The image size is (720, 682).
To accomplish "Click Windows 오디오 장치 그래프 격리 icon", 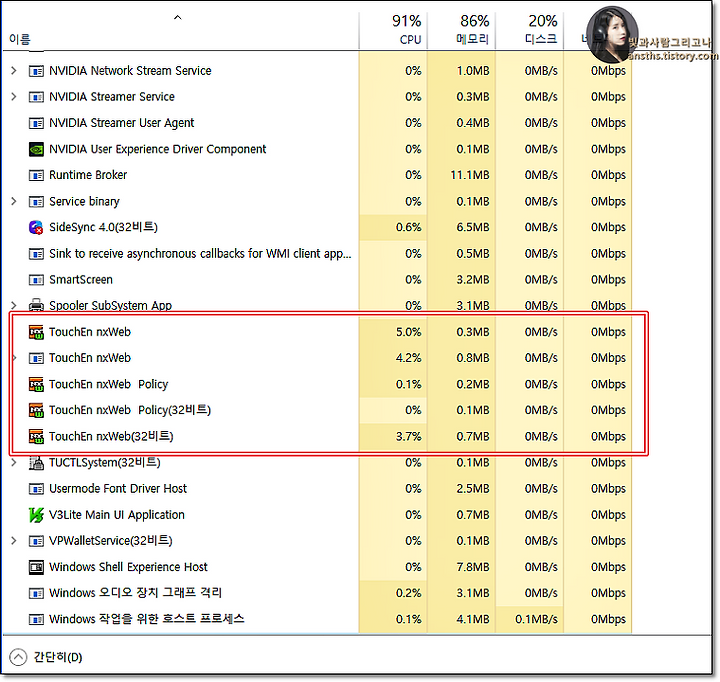I will (x=36, y=593).
